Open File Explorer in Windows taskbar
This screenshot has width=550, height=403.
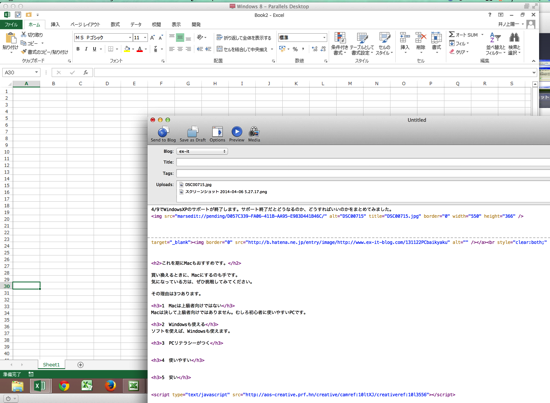18,386
